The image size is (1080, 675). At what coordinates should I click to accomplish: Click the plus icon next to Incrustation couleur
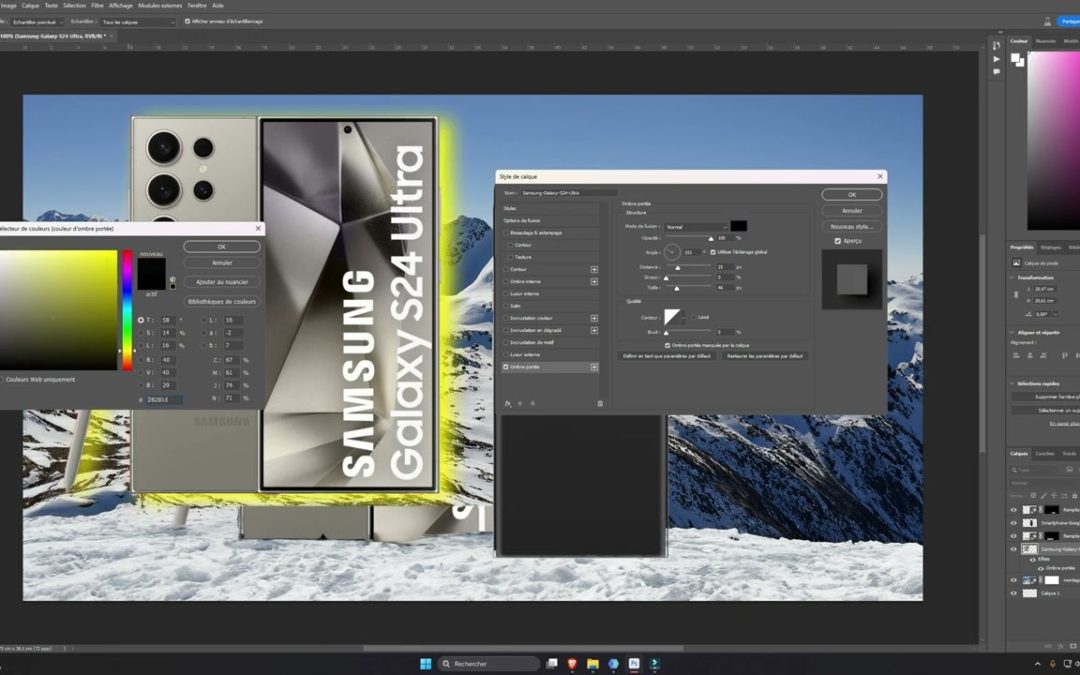594,318
